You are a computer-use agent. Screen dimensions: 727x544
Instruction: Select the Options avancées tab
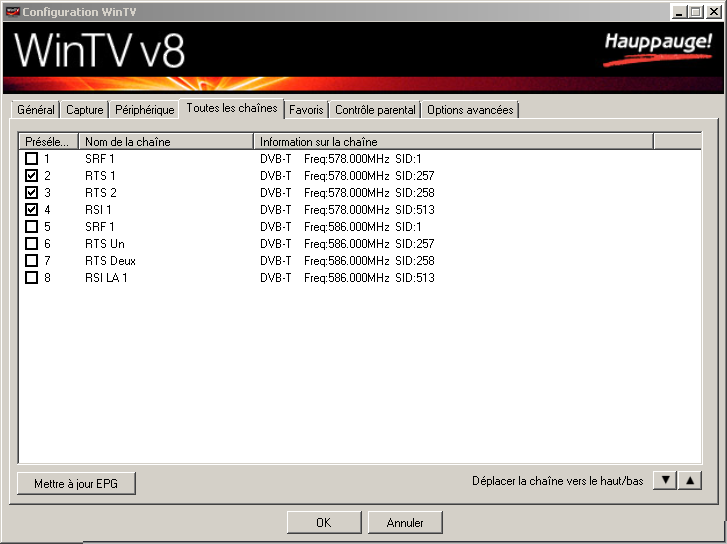470,110
